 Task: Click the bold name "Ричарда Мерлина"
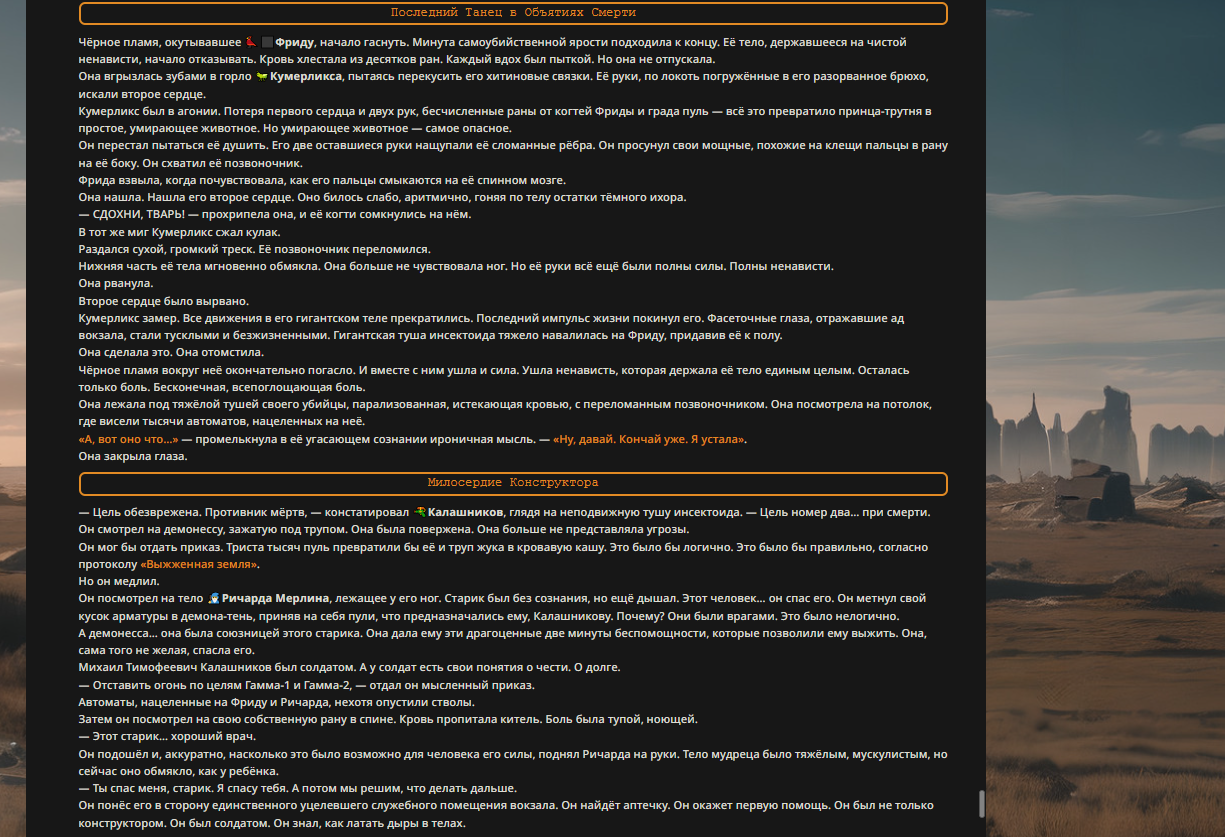pos(277,598)
